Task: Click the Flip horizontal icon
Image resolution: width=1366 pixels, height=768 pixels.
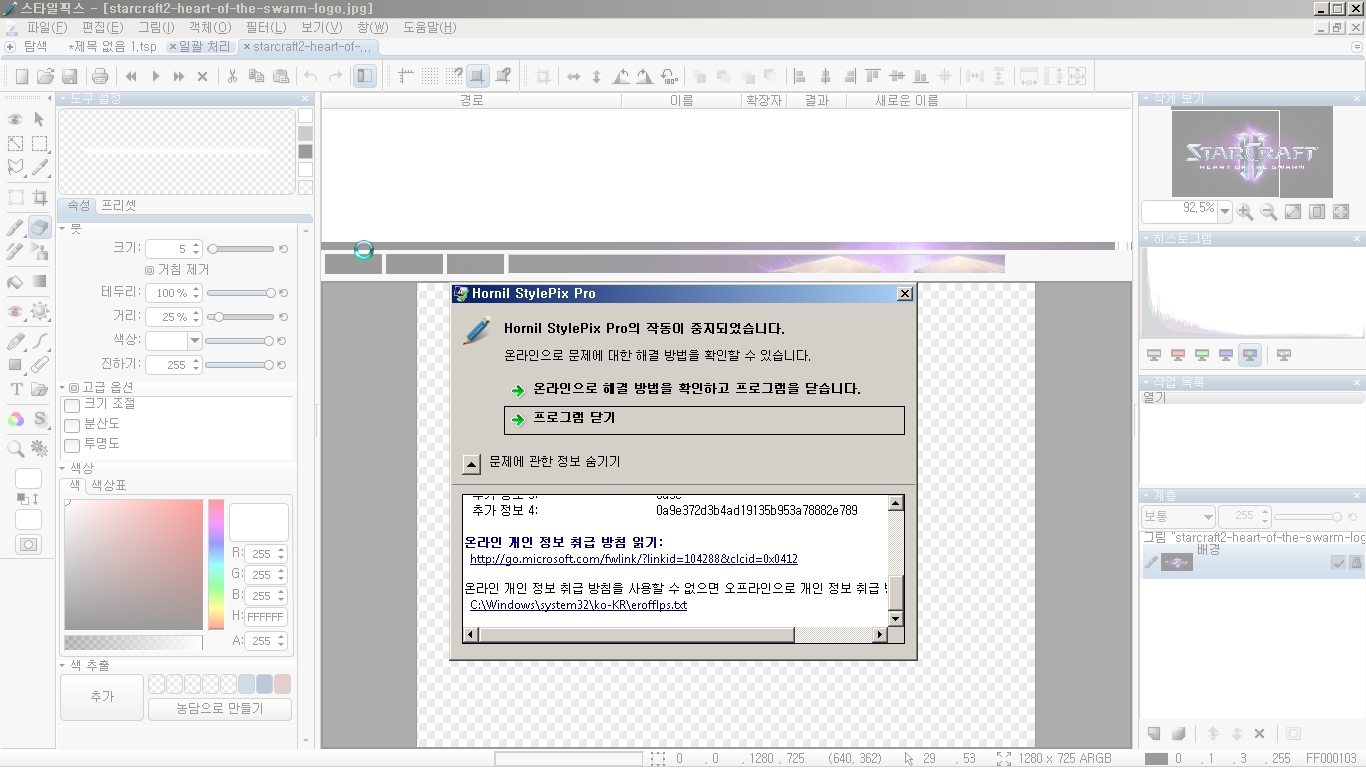Action: tap(573, 76)
